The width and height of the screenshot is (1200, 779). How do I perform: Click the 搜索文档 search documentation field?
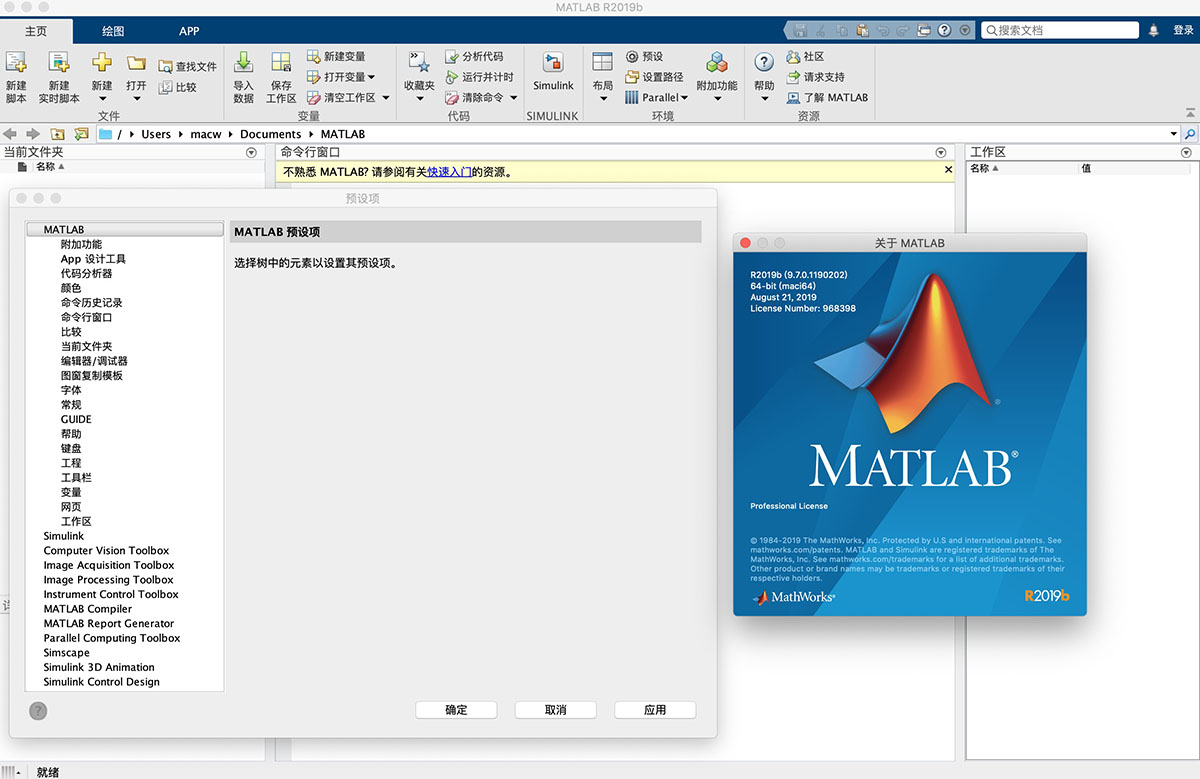tap(1060, 31)
